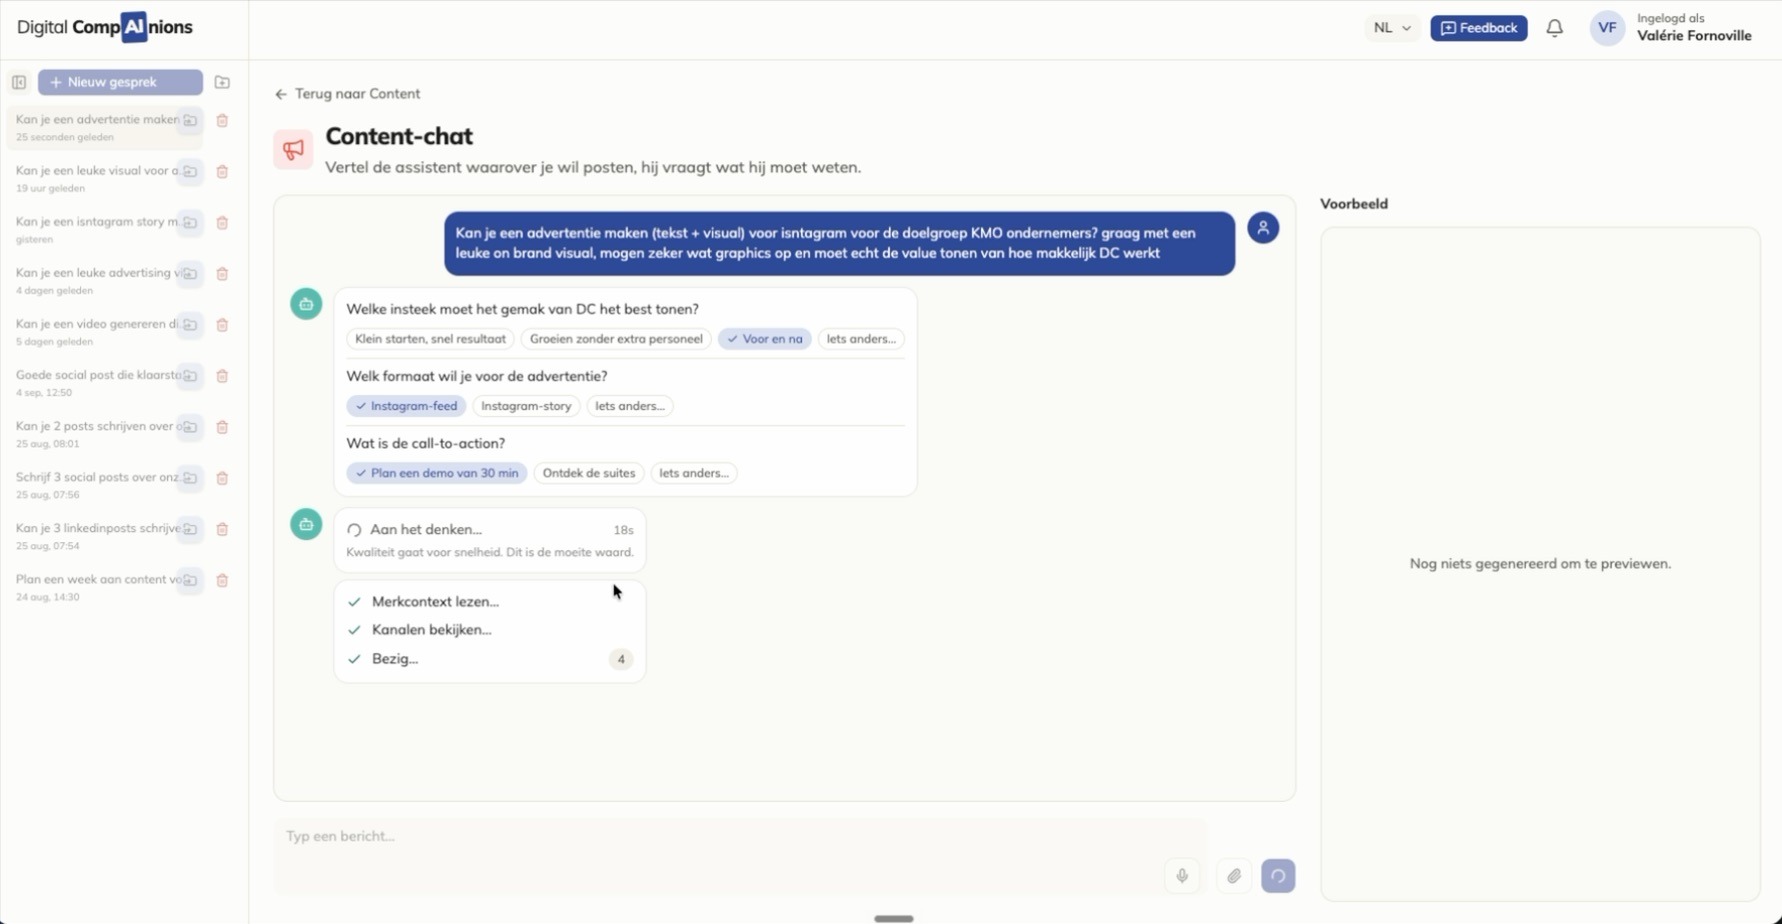Move 'Kan je een leuke advertising' chat to folder
Image resolution: width=1782 pixels, height=924 pixels.
click(190, 273)
